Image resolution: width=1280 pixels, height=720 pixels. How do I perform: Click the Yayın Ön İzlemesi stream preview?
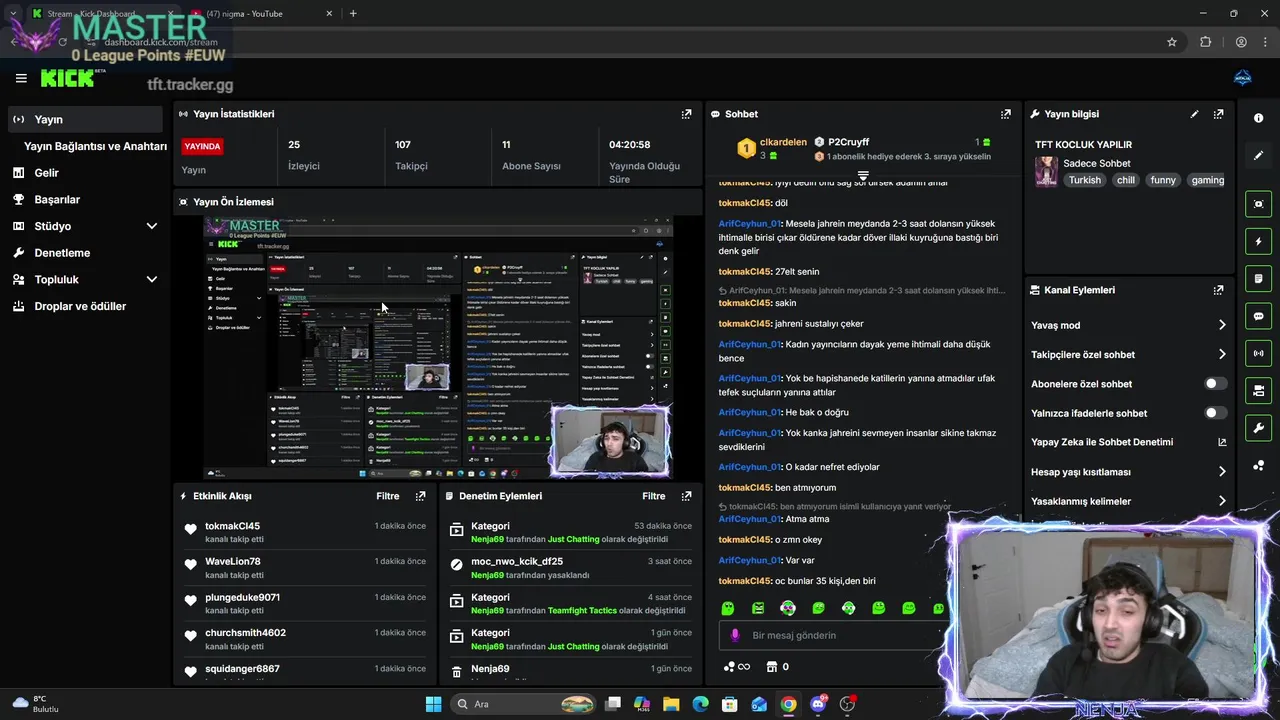(438, 347)
